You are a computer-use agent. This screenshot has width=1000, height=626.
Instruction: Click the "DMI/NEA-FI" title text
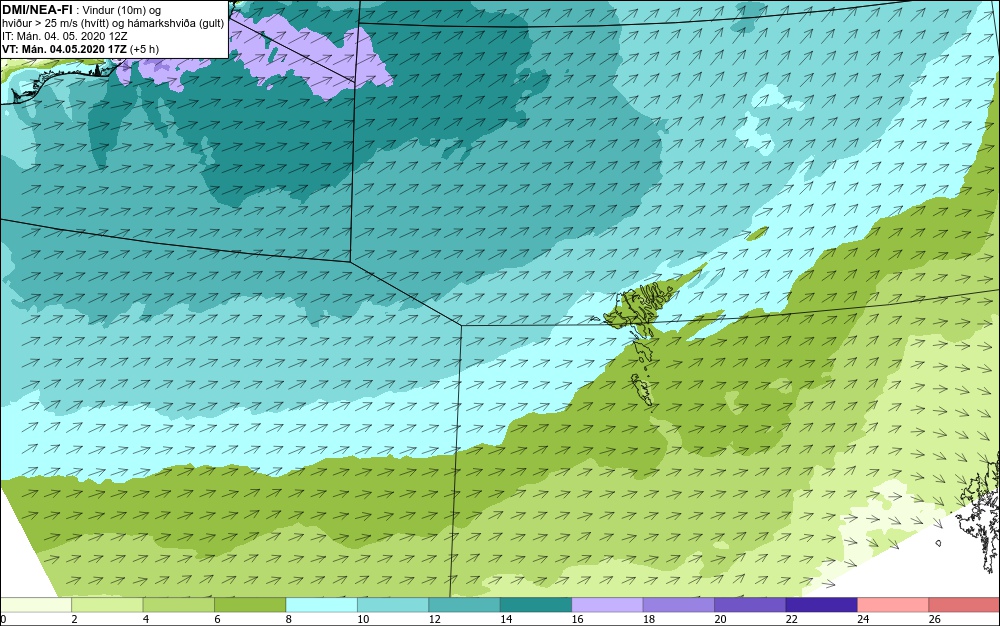[x=37, y=10]
